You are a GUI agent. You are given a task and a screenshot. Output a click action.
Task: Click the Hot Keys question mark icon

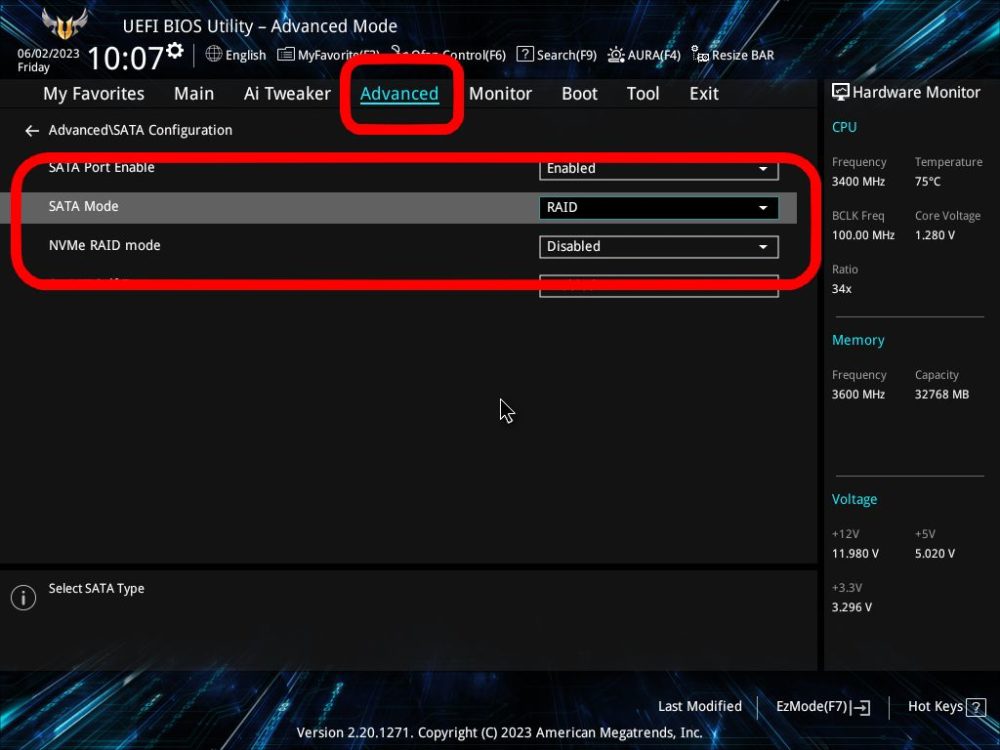(x=976, y=707)
